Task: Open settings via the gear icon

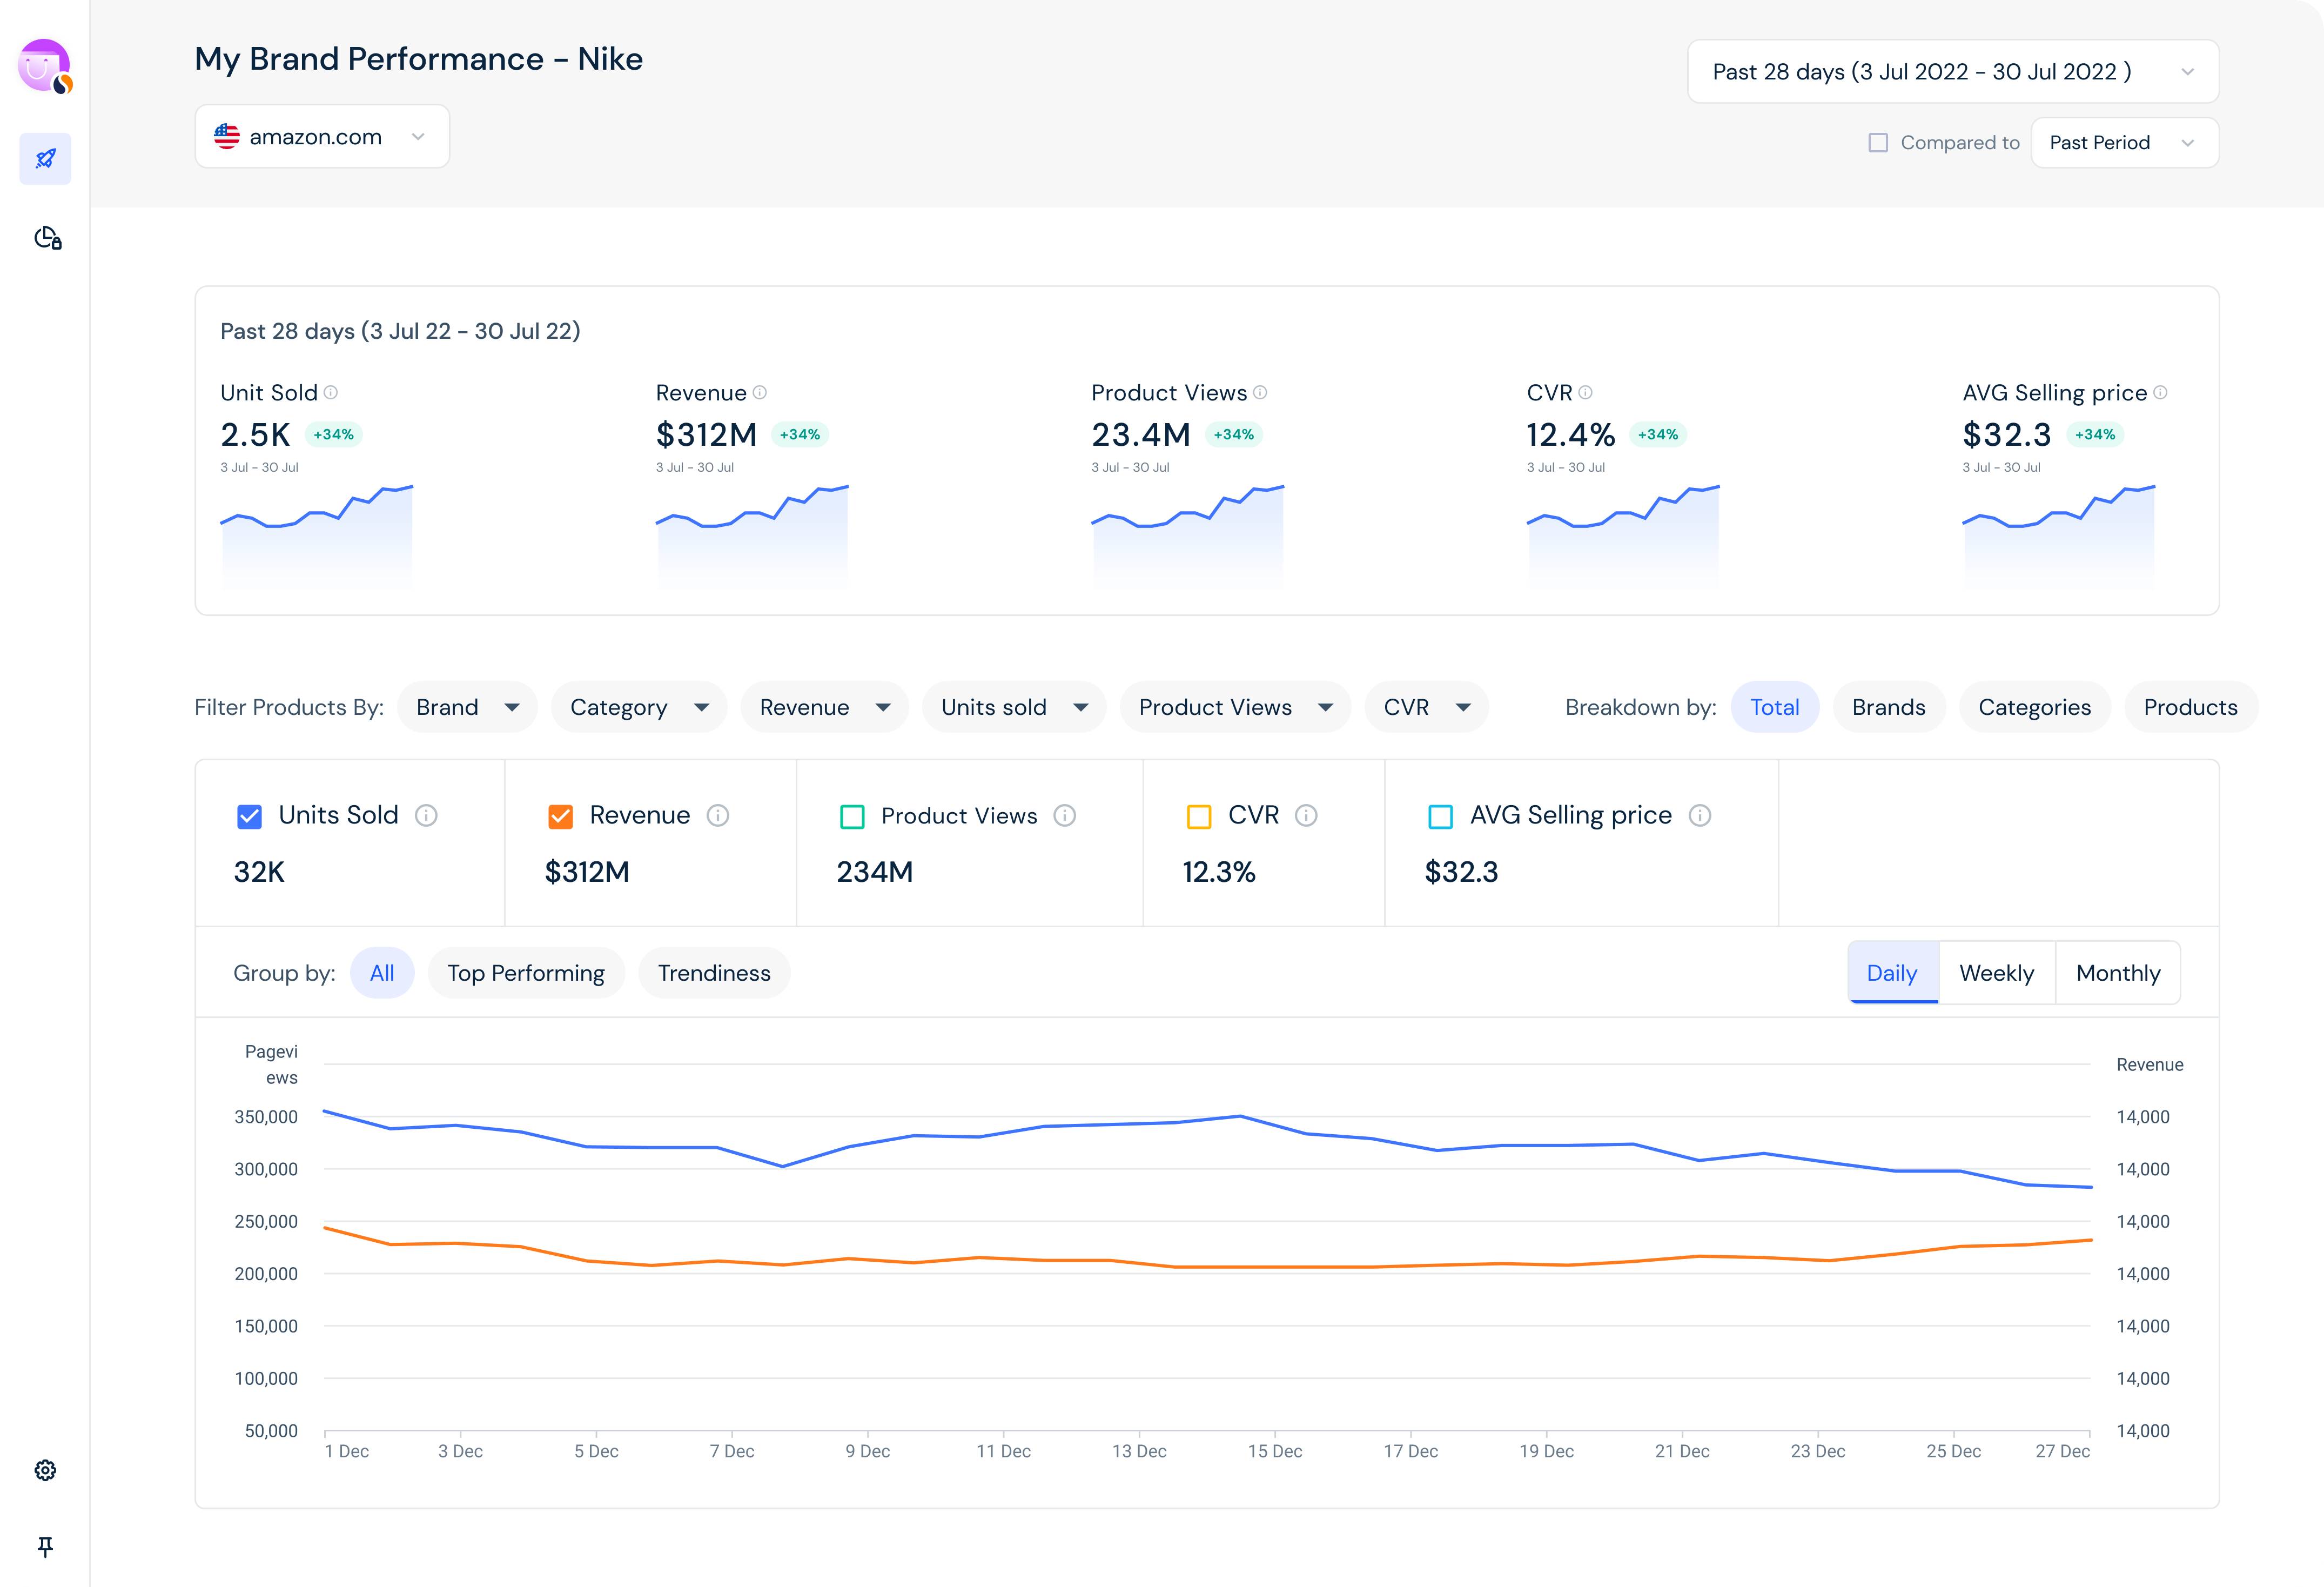Action: click(45, 1470)
